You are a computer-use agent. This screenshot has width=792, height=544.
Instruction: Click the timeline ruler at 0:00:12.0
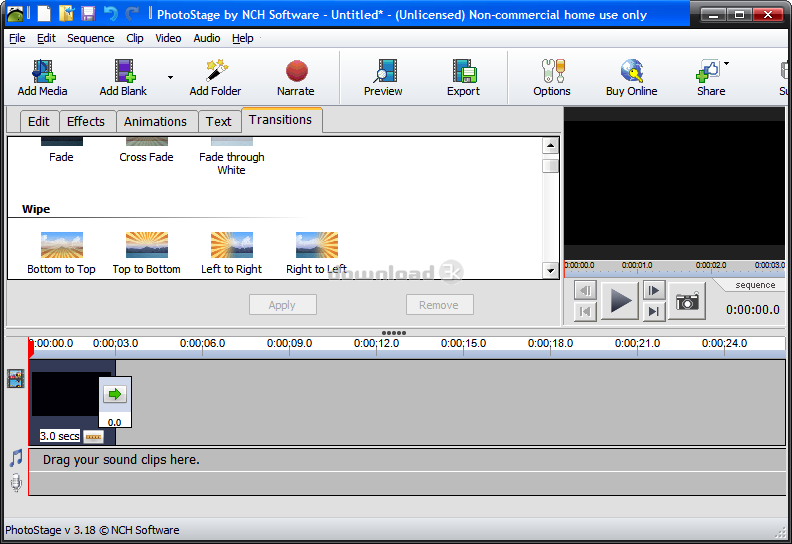pyautogui.click(x=376, y=344)
